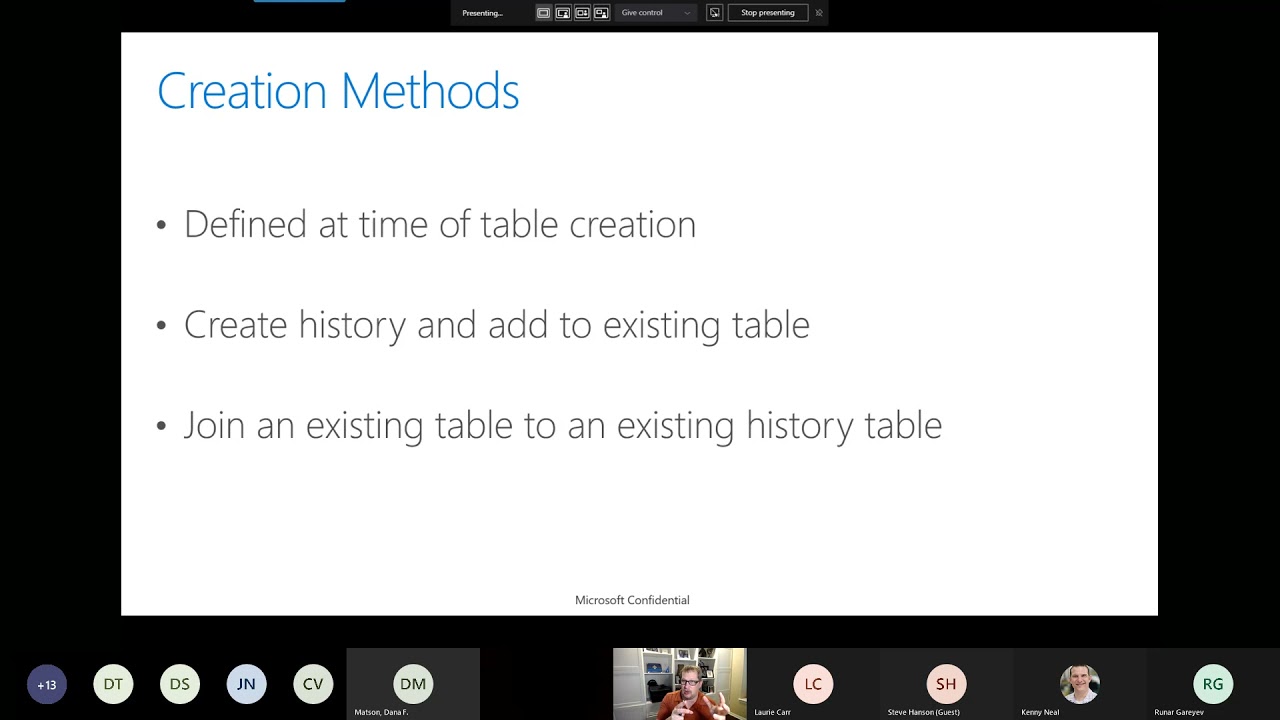Select participant avatar CV

(313, 684)
